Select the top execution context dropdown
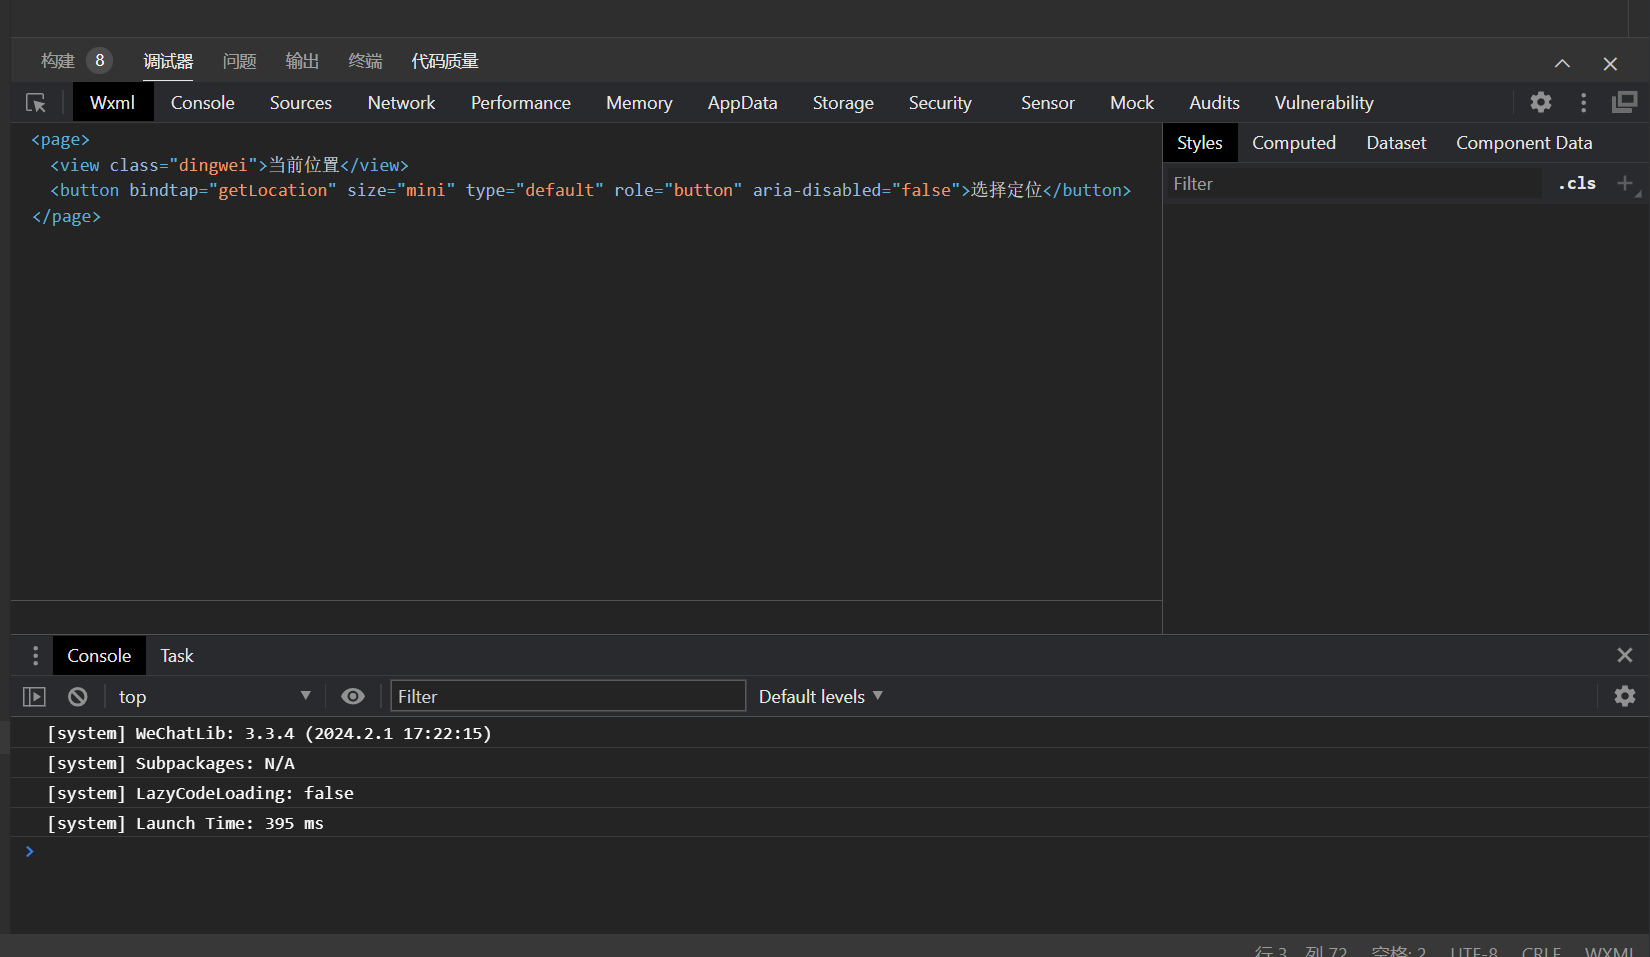Screen dimensions: 1650x957 tap(214, 696)
